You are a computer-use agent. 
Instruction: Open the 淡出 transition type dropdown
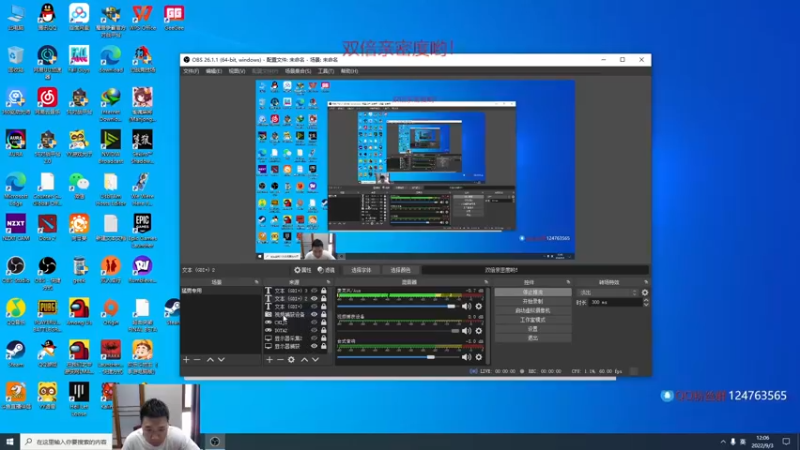pyautogui.click(x=608, y=292)
